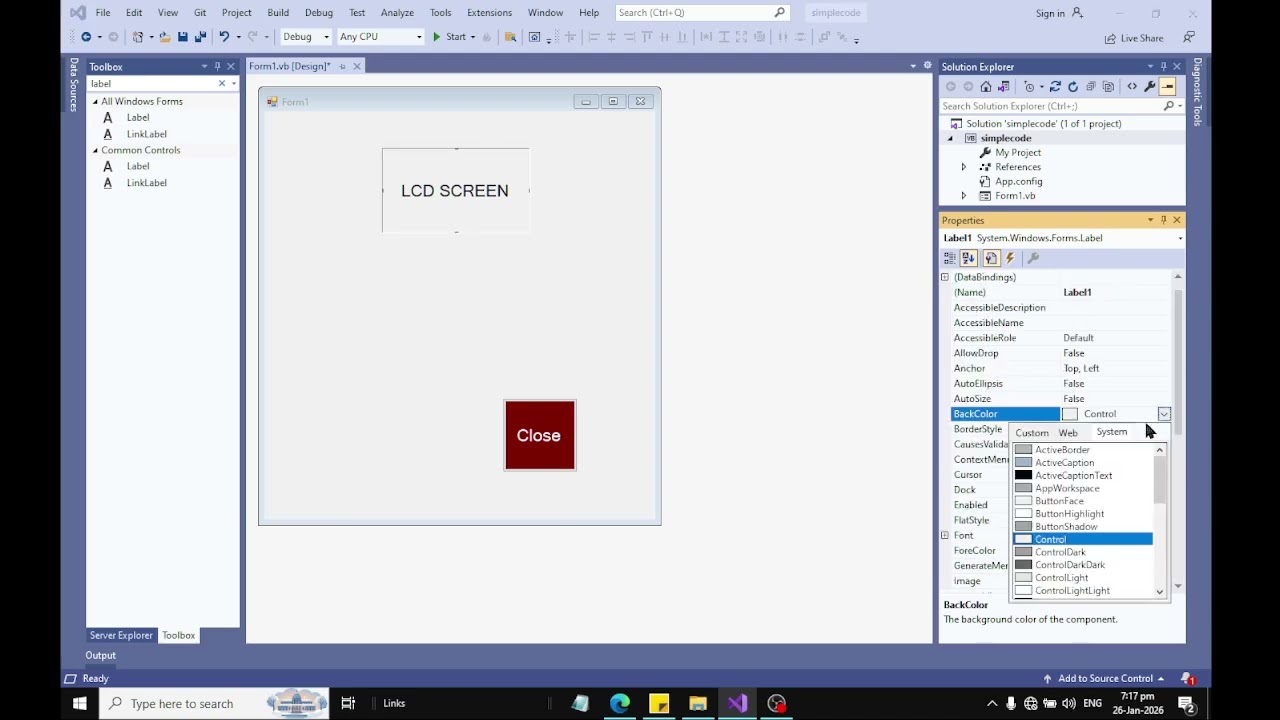
Task: Click the Collapse All icon in Solution Explorer
Action: 1091,87
